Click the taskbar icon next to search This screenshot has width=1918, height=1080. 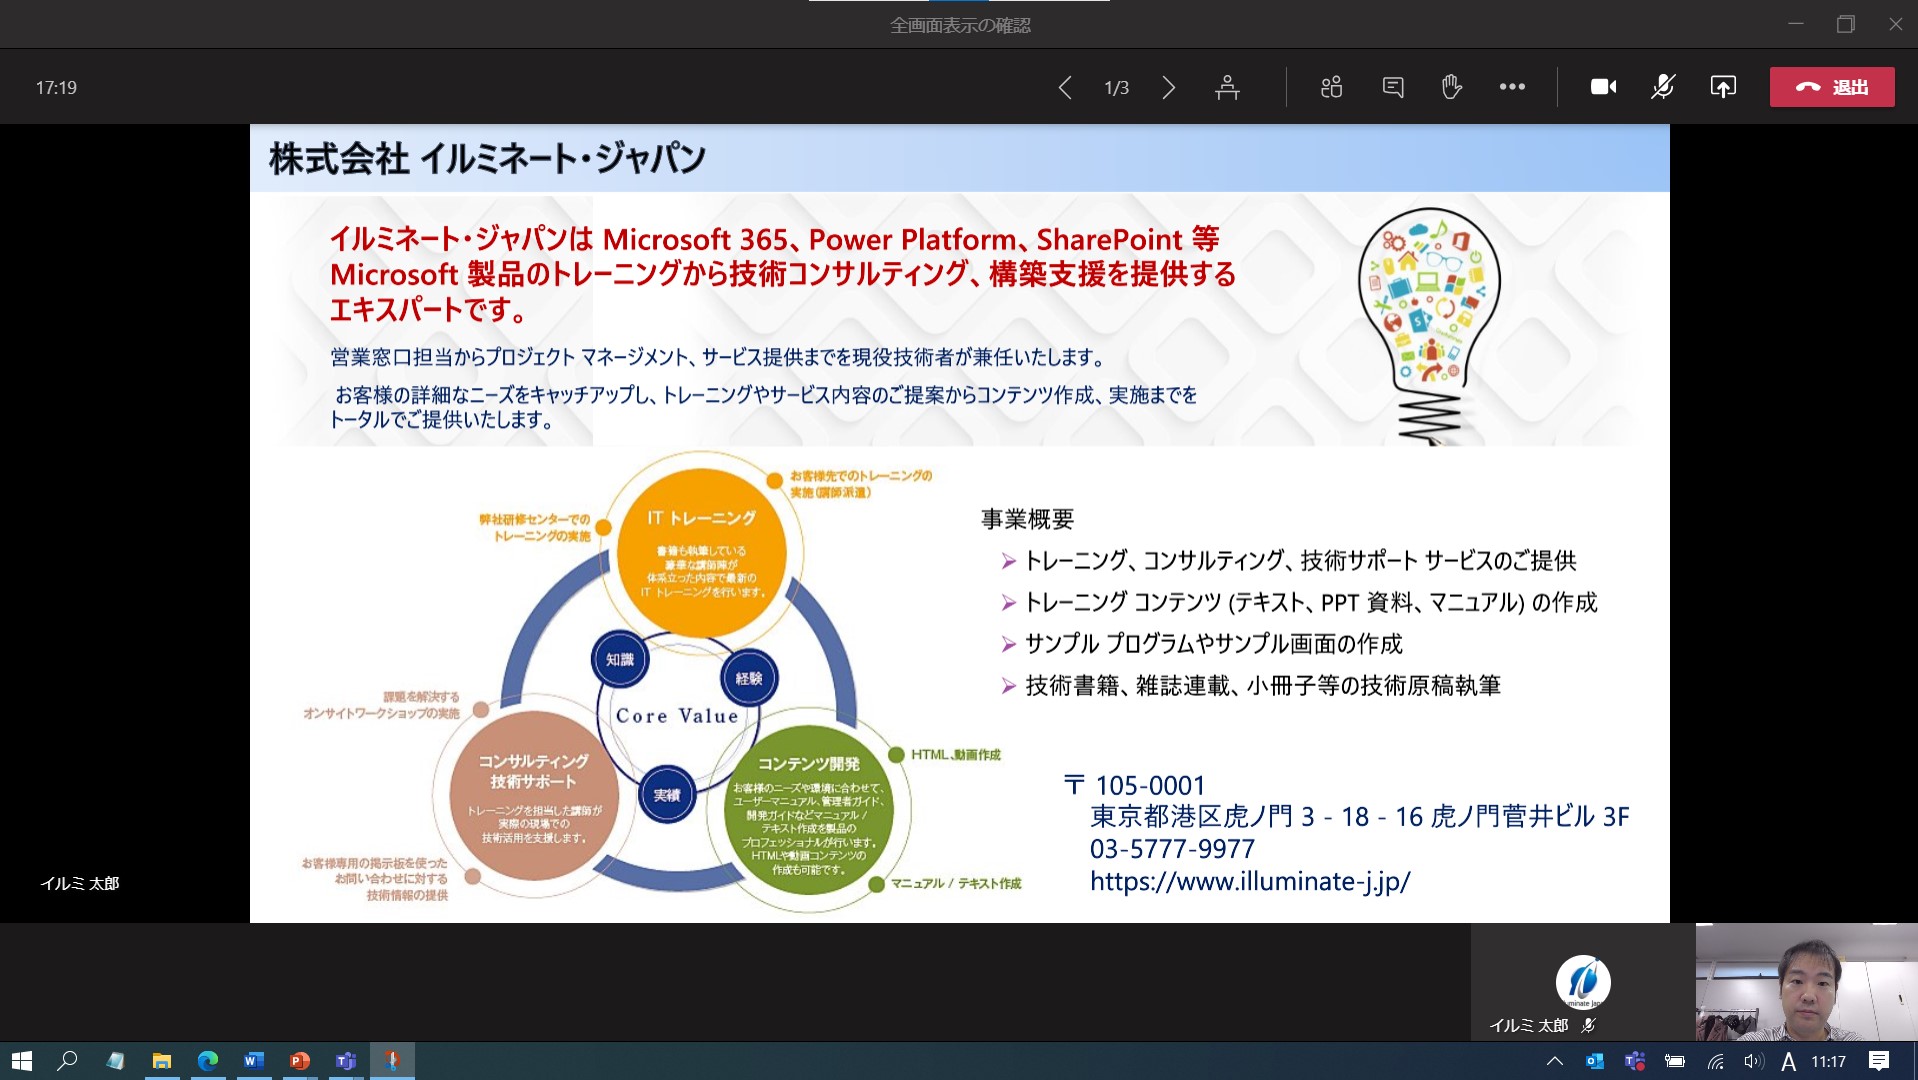tap(115, 1061)
